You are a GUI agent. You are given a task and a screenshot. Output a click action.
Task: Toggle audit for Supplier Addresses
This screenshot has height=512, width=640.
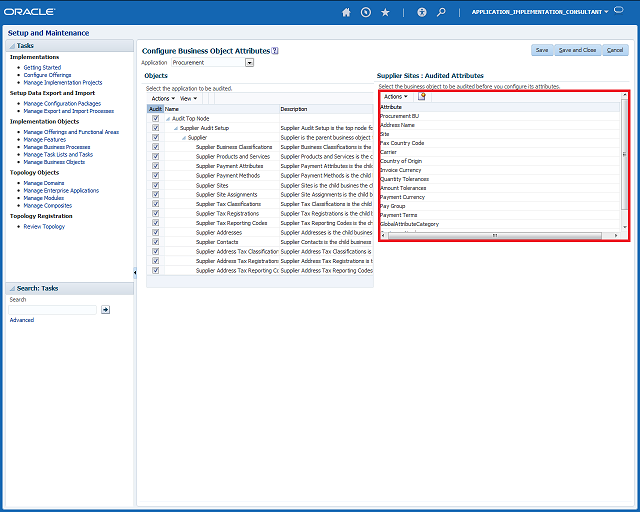click(156, 232)
